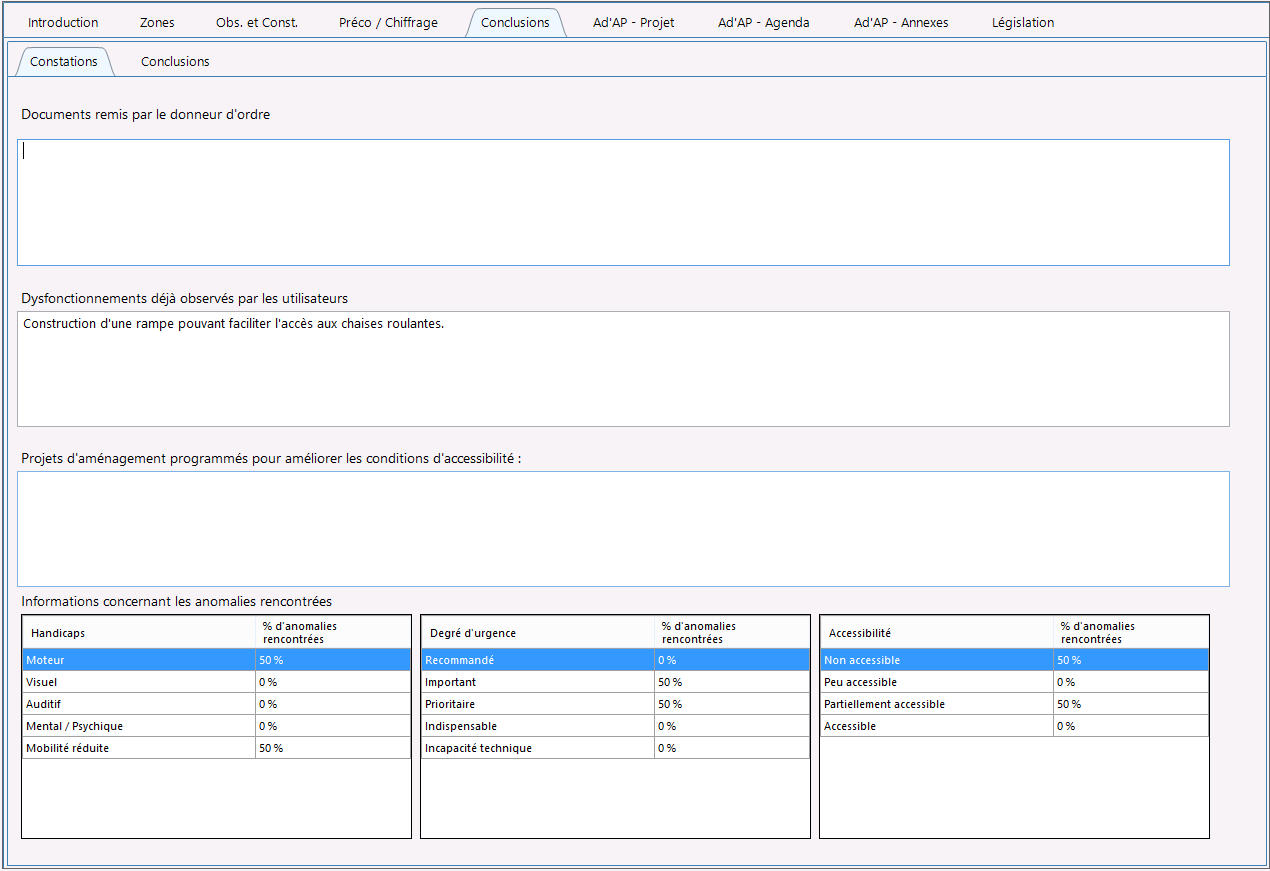Viewport: 1270px width, 871px height.
Task: Select the Constations sub-tab
Action: pos(64,61)
